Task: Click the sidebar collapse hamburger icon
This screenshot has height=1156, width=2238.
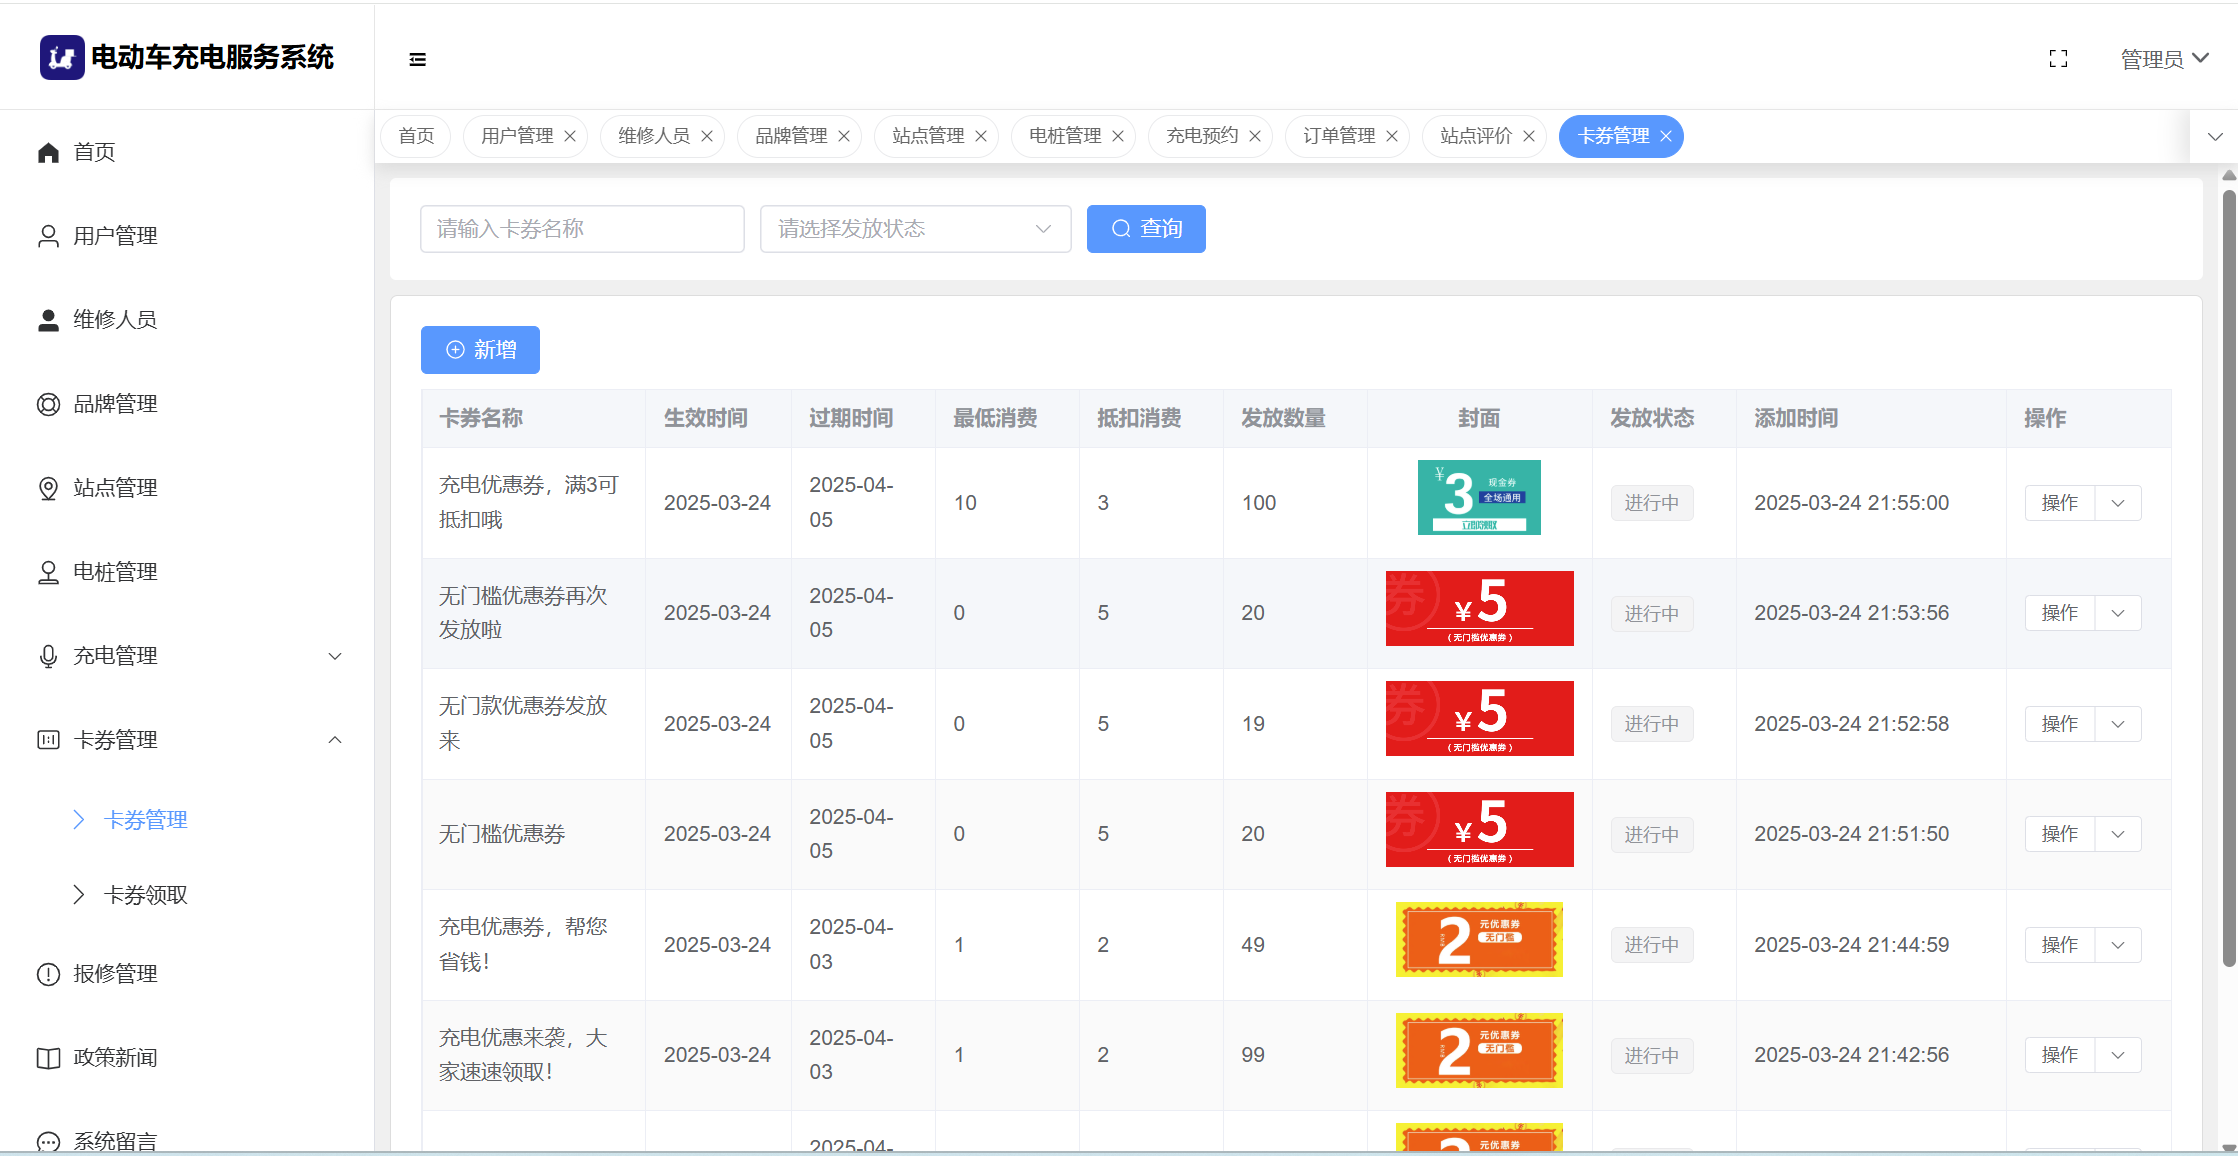Action: (x=417, y=60)
